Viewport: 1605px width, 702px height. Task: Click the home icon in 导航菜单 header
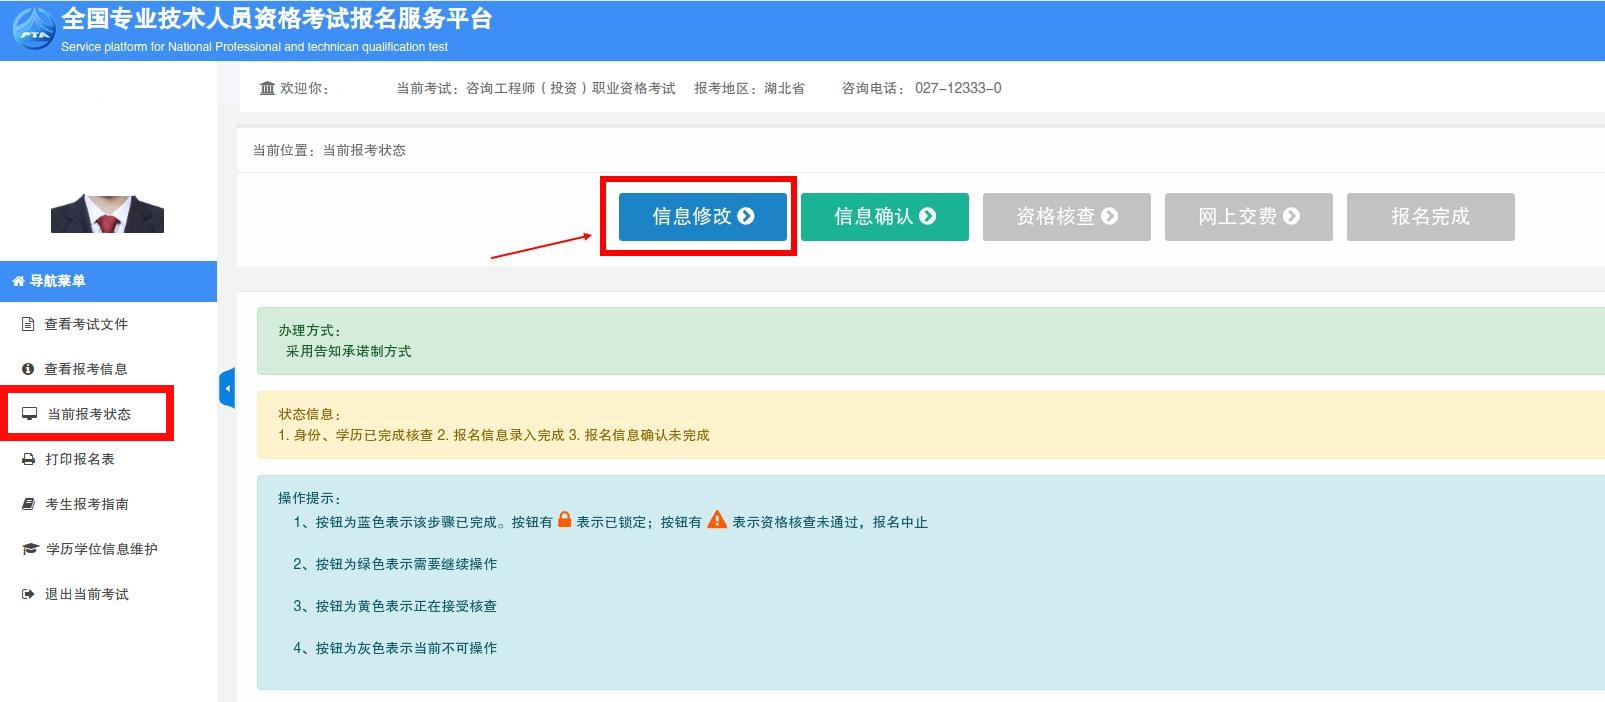[x=18, y=281]
